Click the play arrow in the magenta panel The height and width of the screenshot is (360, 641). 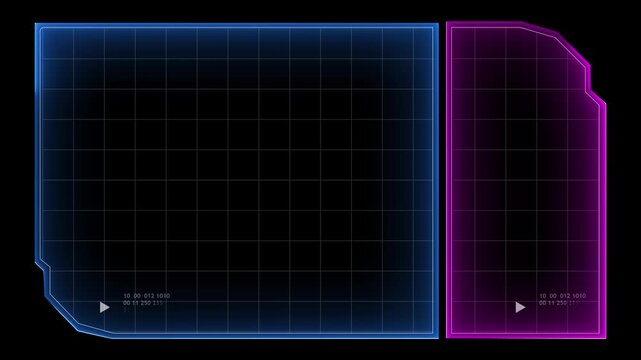[520, 307]
